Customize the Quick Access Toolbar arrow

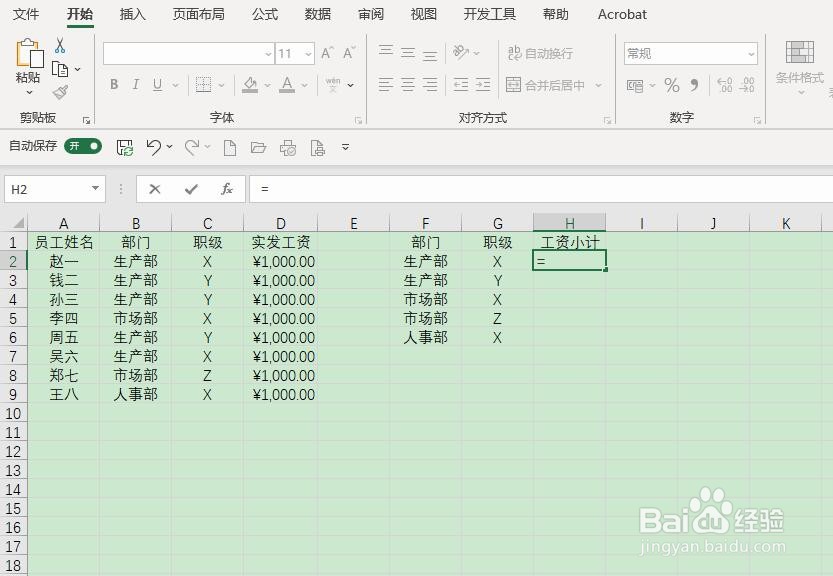point(345,147)
